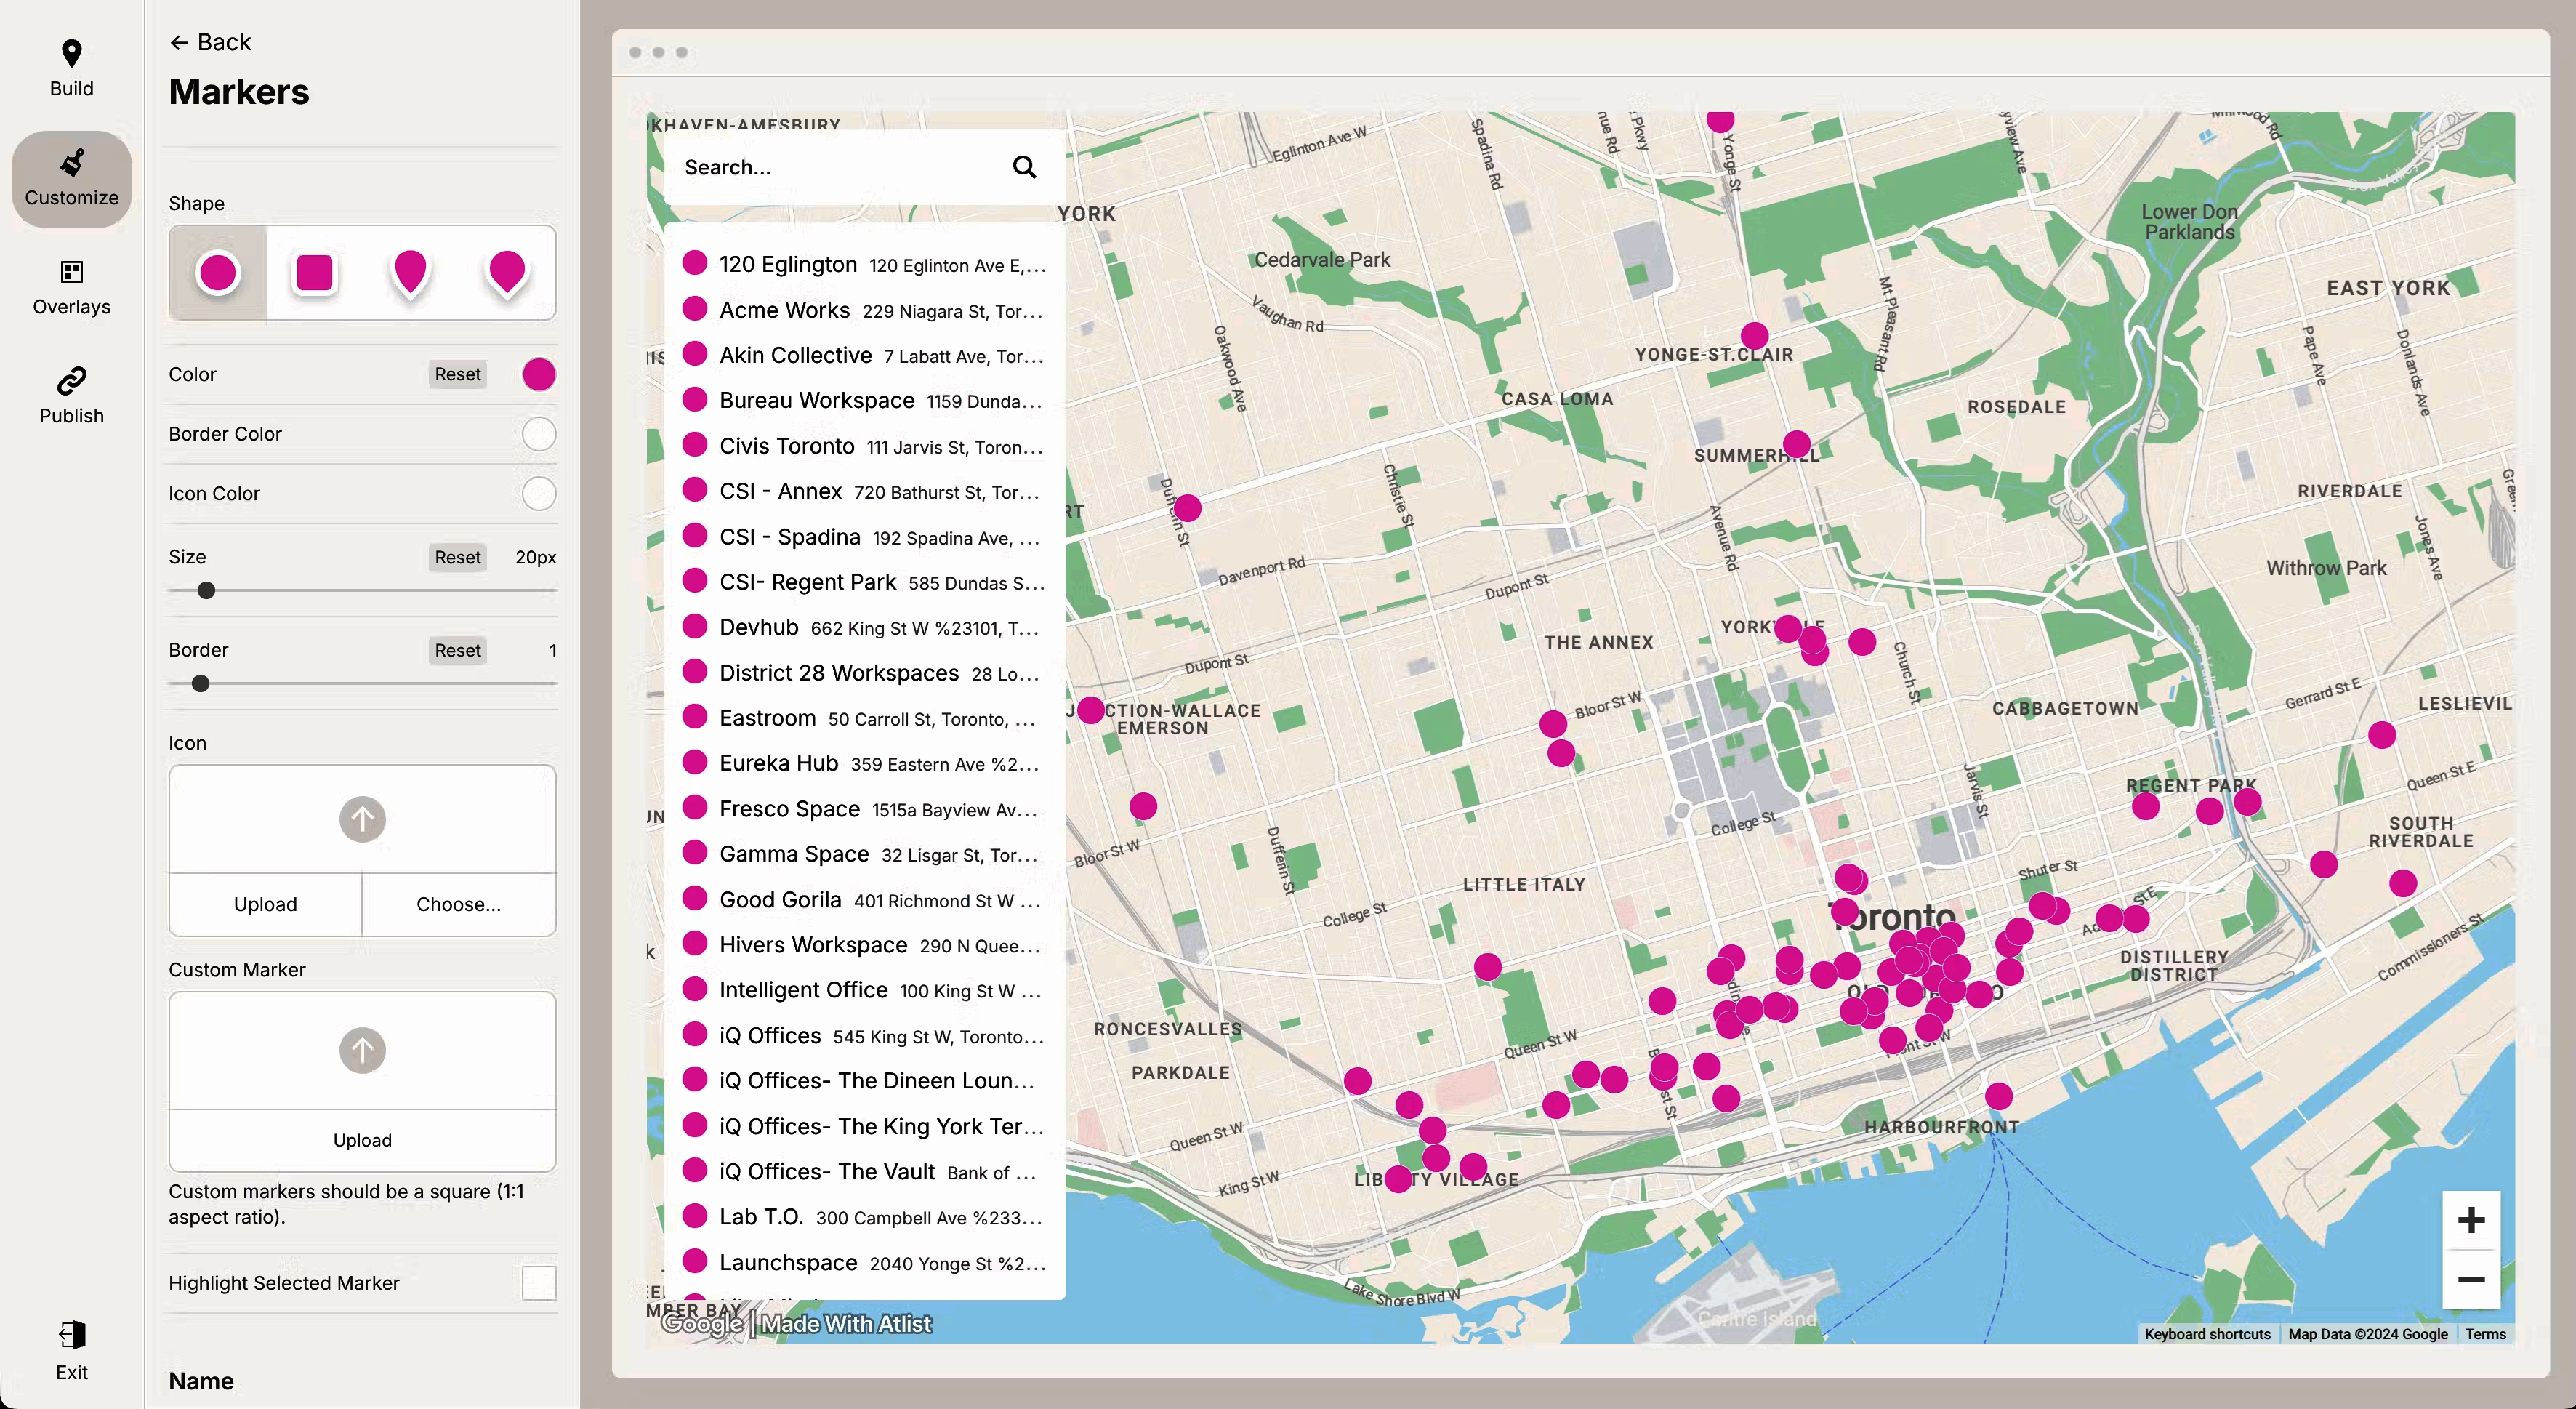
Task: Click the Upload button under Icon
Action: pyautogui.click(x=265, y=904)
